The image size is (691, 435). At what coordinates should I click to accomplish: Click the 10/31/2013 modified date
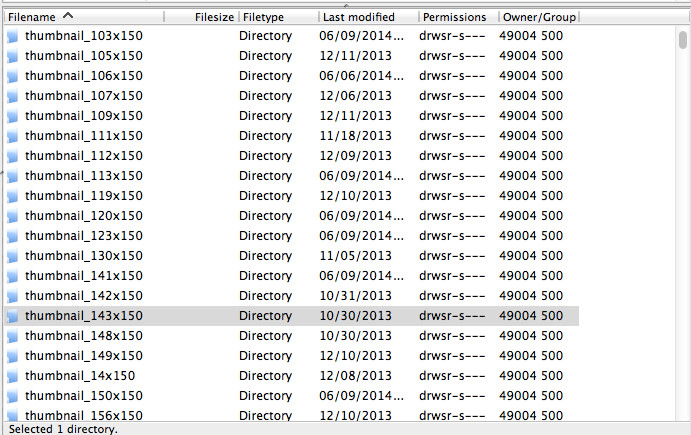pyautogui.click(x=355, y=296)
